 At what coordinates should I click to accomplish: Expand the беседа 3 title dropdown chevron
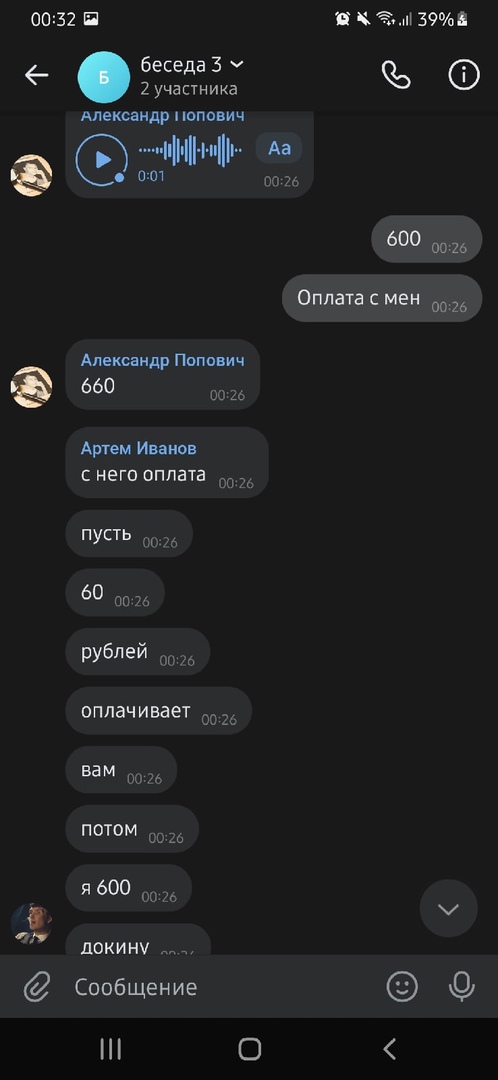236,65
